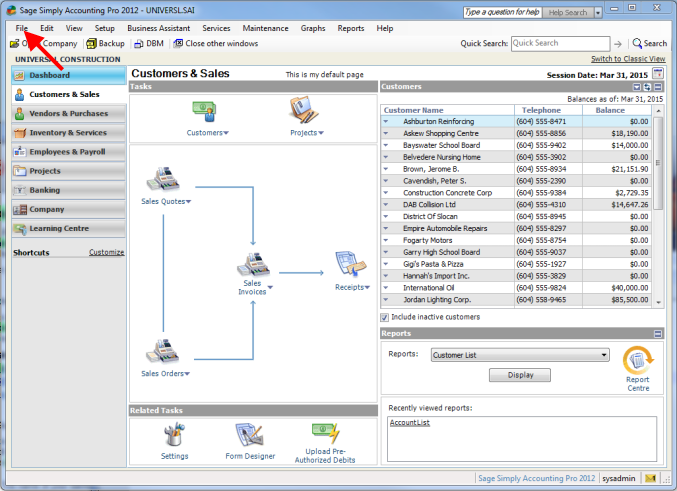Select the Banking sidebar module
The image size is (677, 491).
69,190
